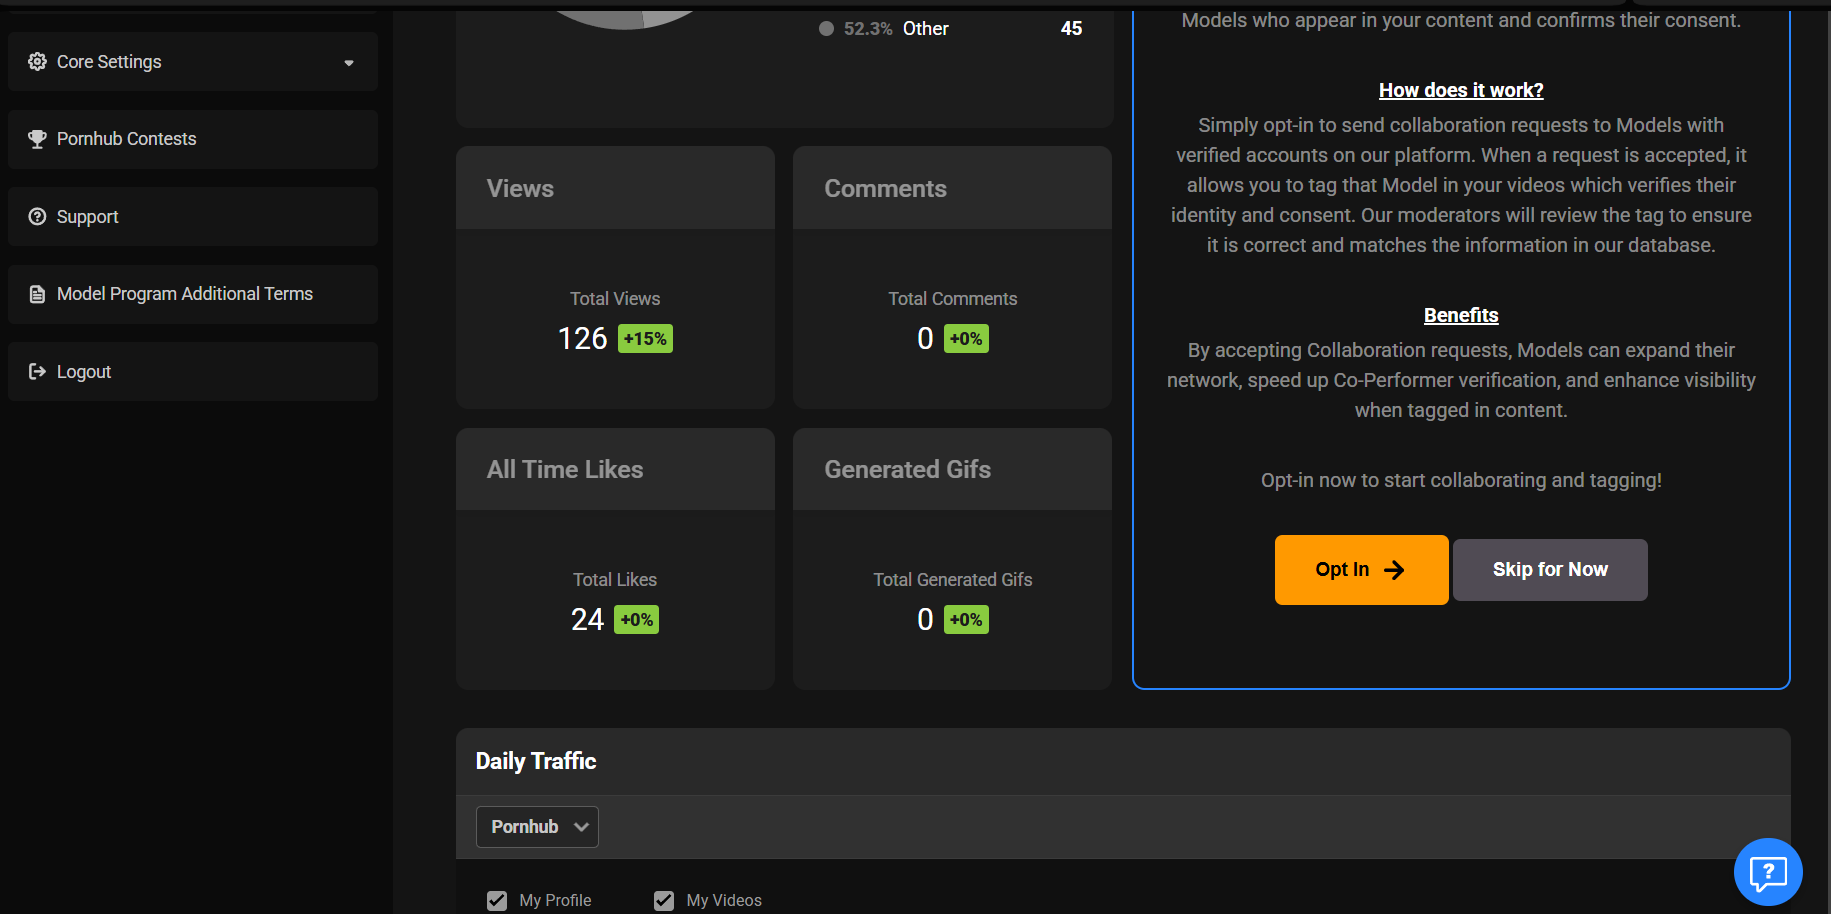Click the +0% badge under Total Likes
1831x914 pixels.
pos(636,620)
